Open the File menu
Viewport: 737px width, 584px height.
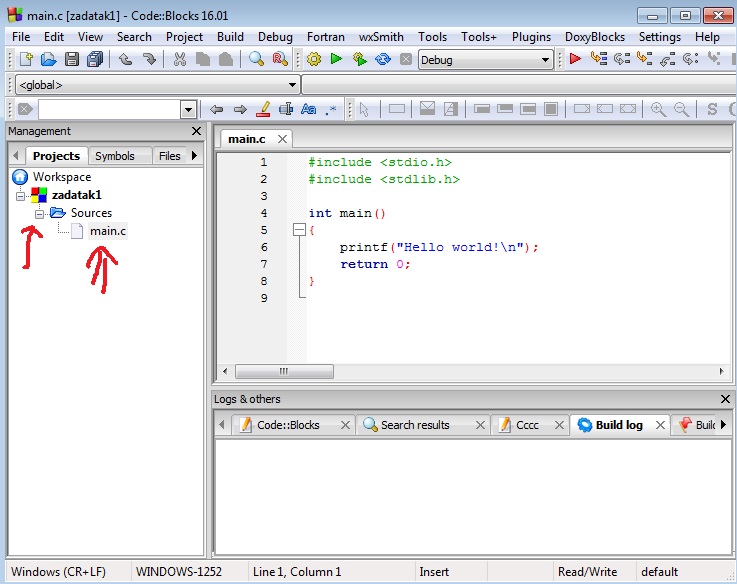pyautogui.click(x=21, y=37)
